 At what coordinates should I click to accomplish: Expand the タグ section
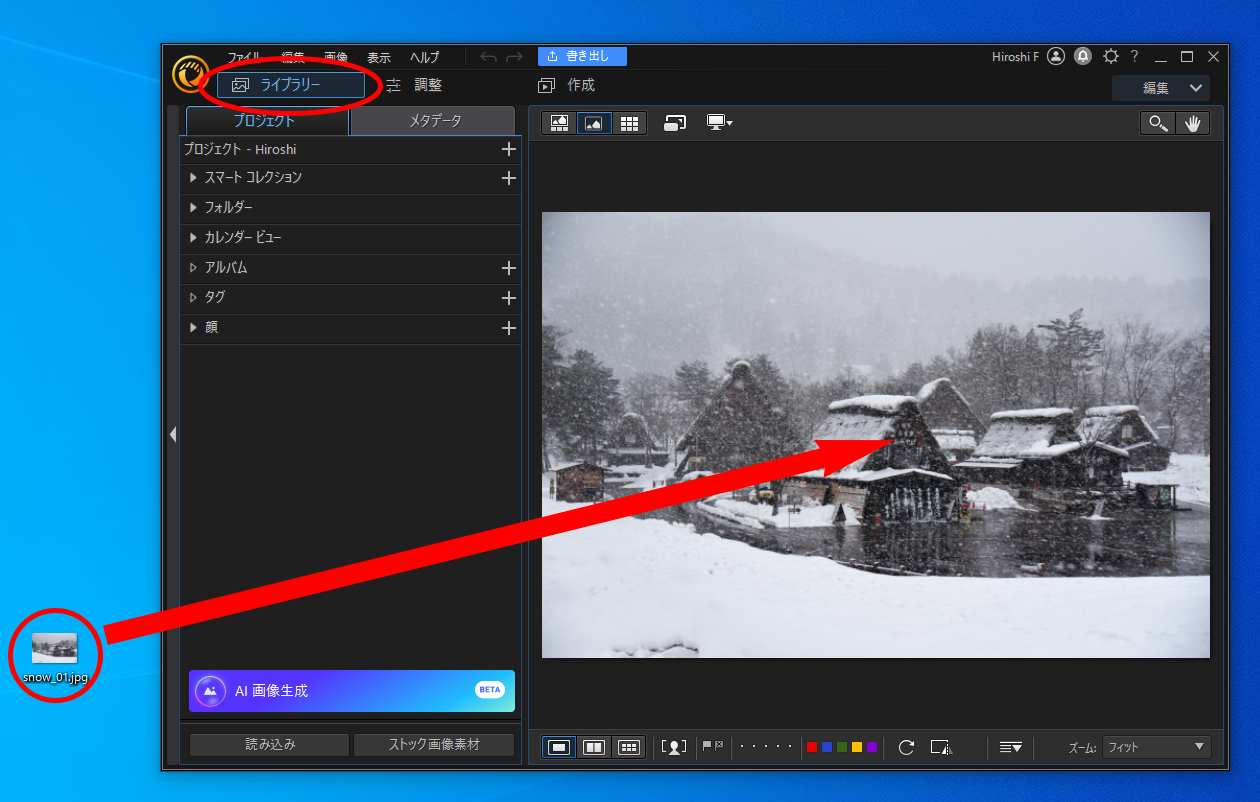tap(194, 298)
